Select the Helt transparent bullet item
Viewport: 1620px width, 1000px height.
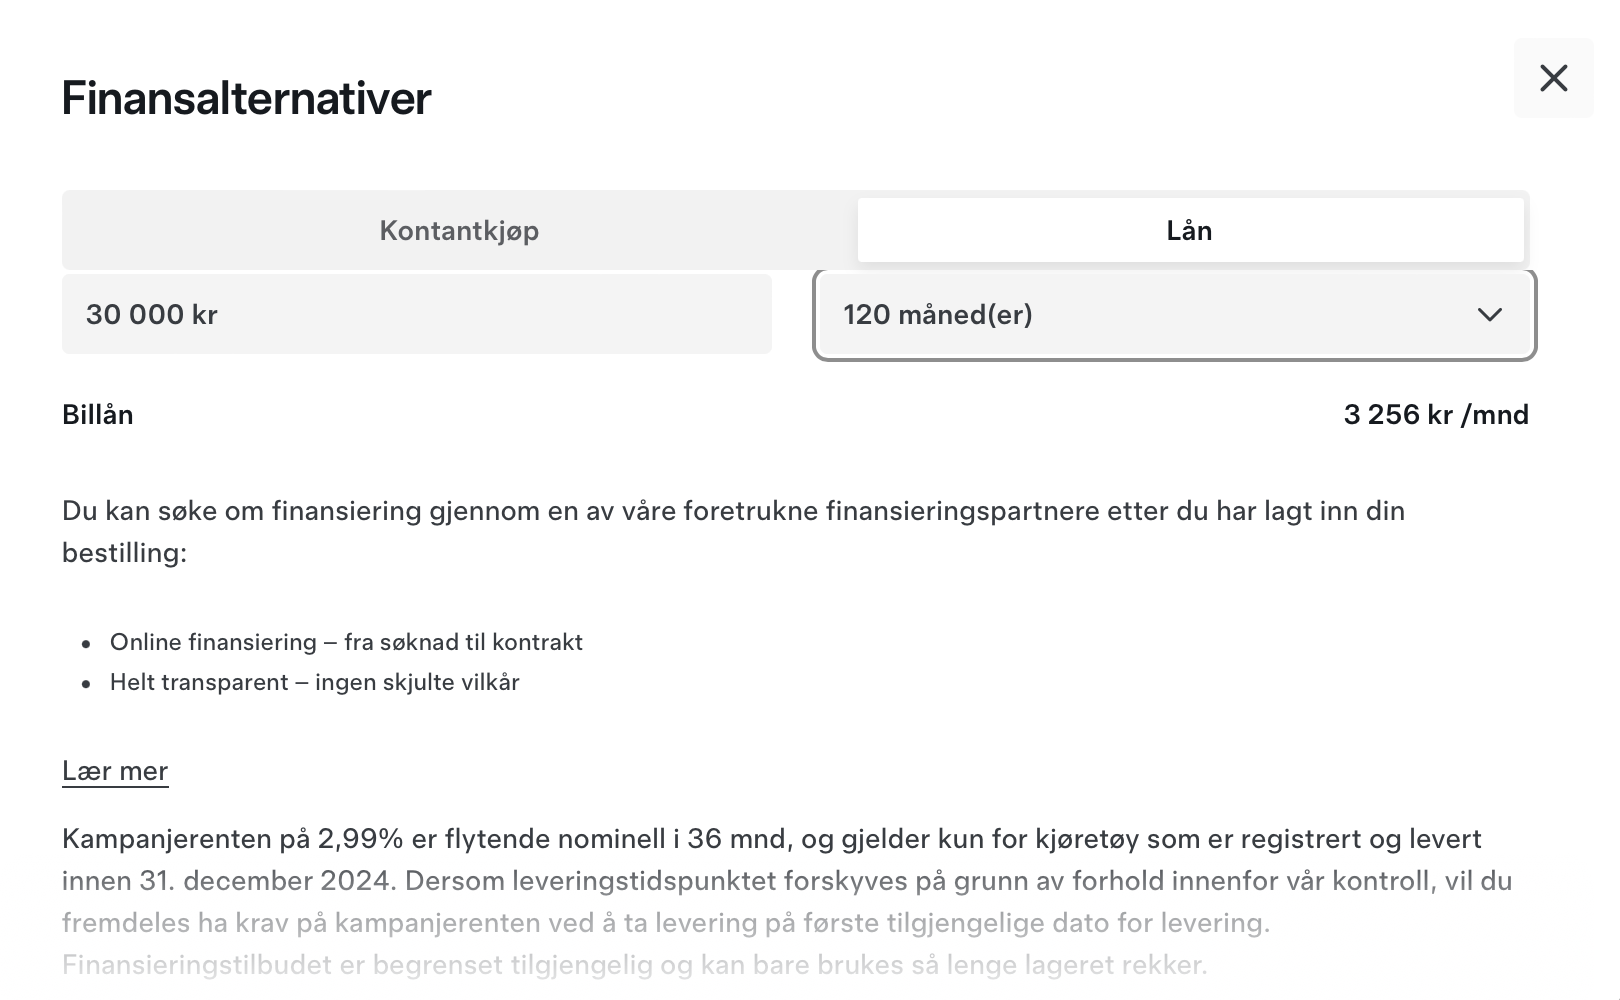tap(315, 682)
